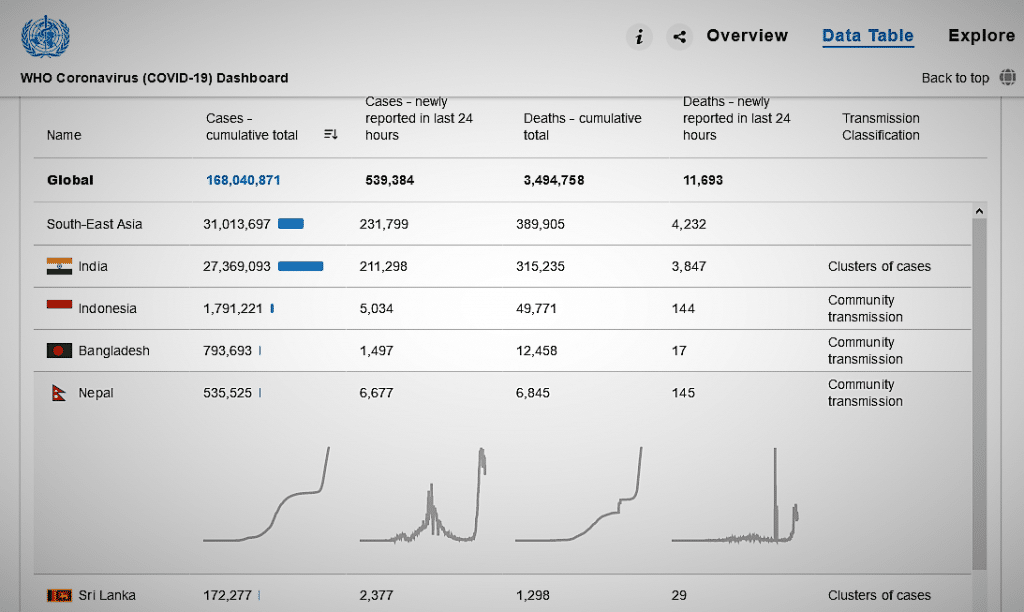Switch to the Overview tab

pos(747,36)
